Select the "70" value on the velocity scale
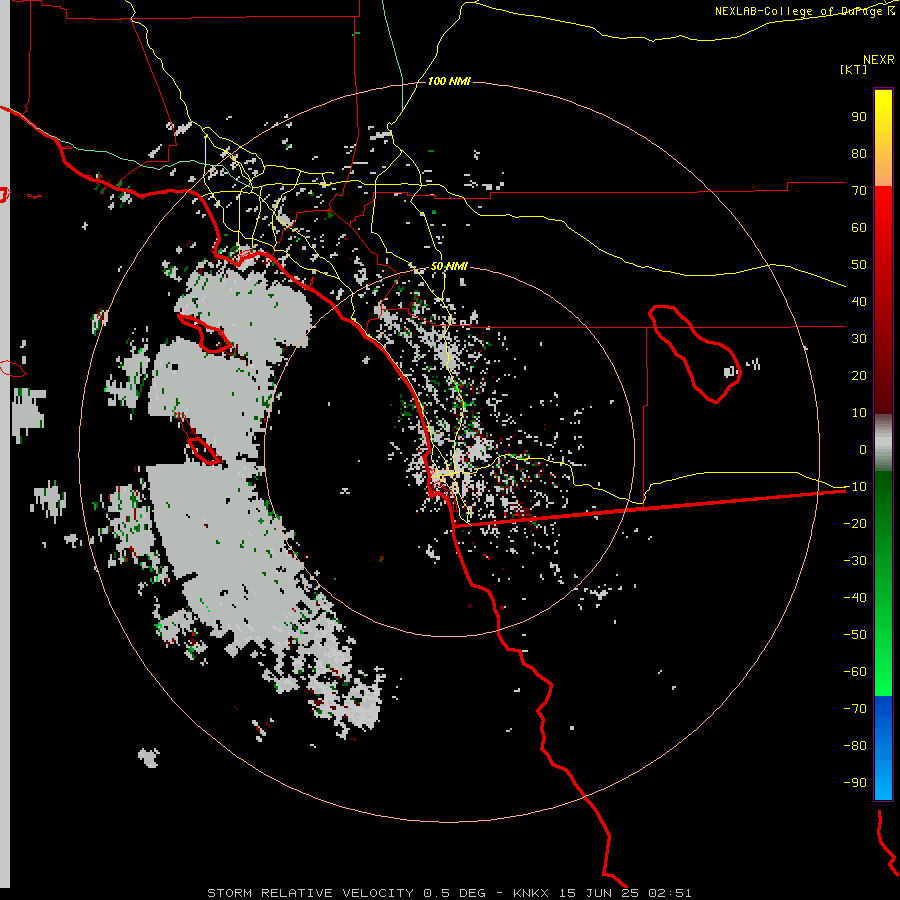Viewport: 900px width, 900px height. tap(859, 191)
